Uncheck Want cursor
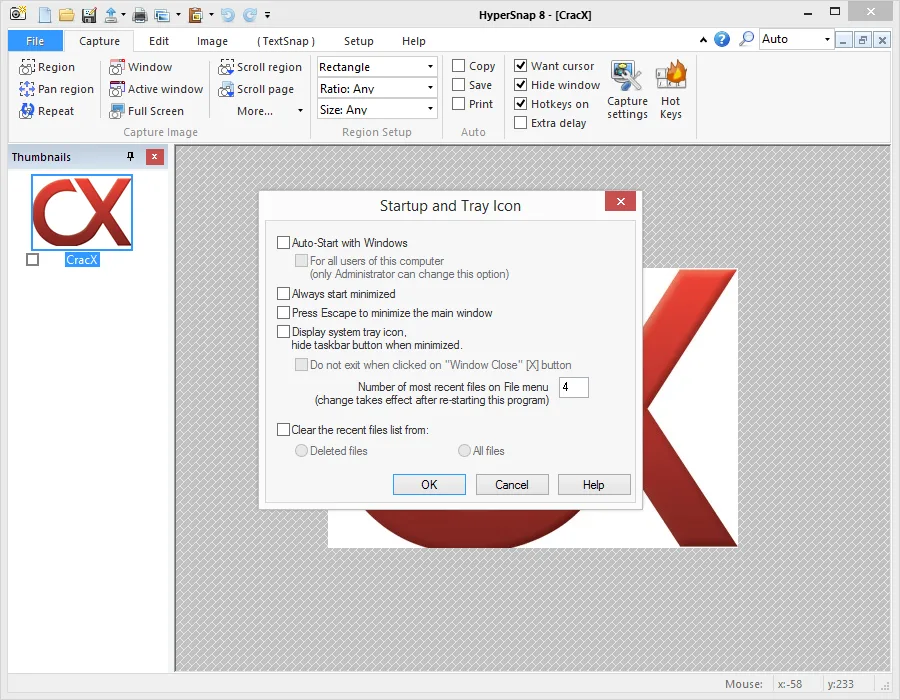This screenshot has height=700, width=900. click(x=520, y=66)
